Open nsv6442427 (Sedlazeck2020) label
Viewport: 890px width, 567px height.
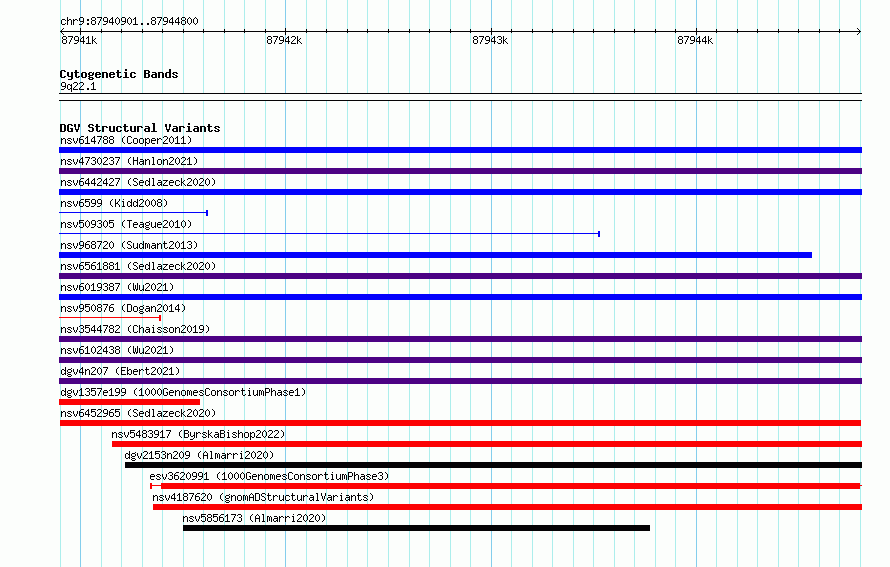[138, 182]
